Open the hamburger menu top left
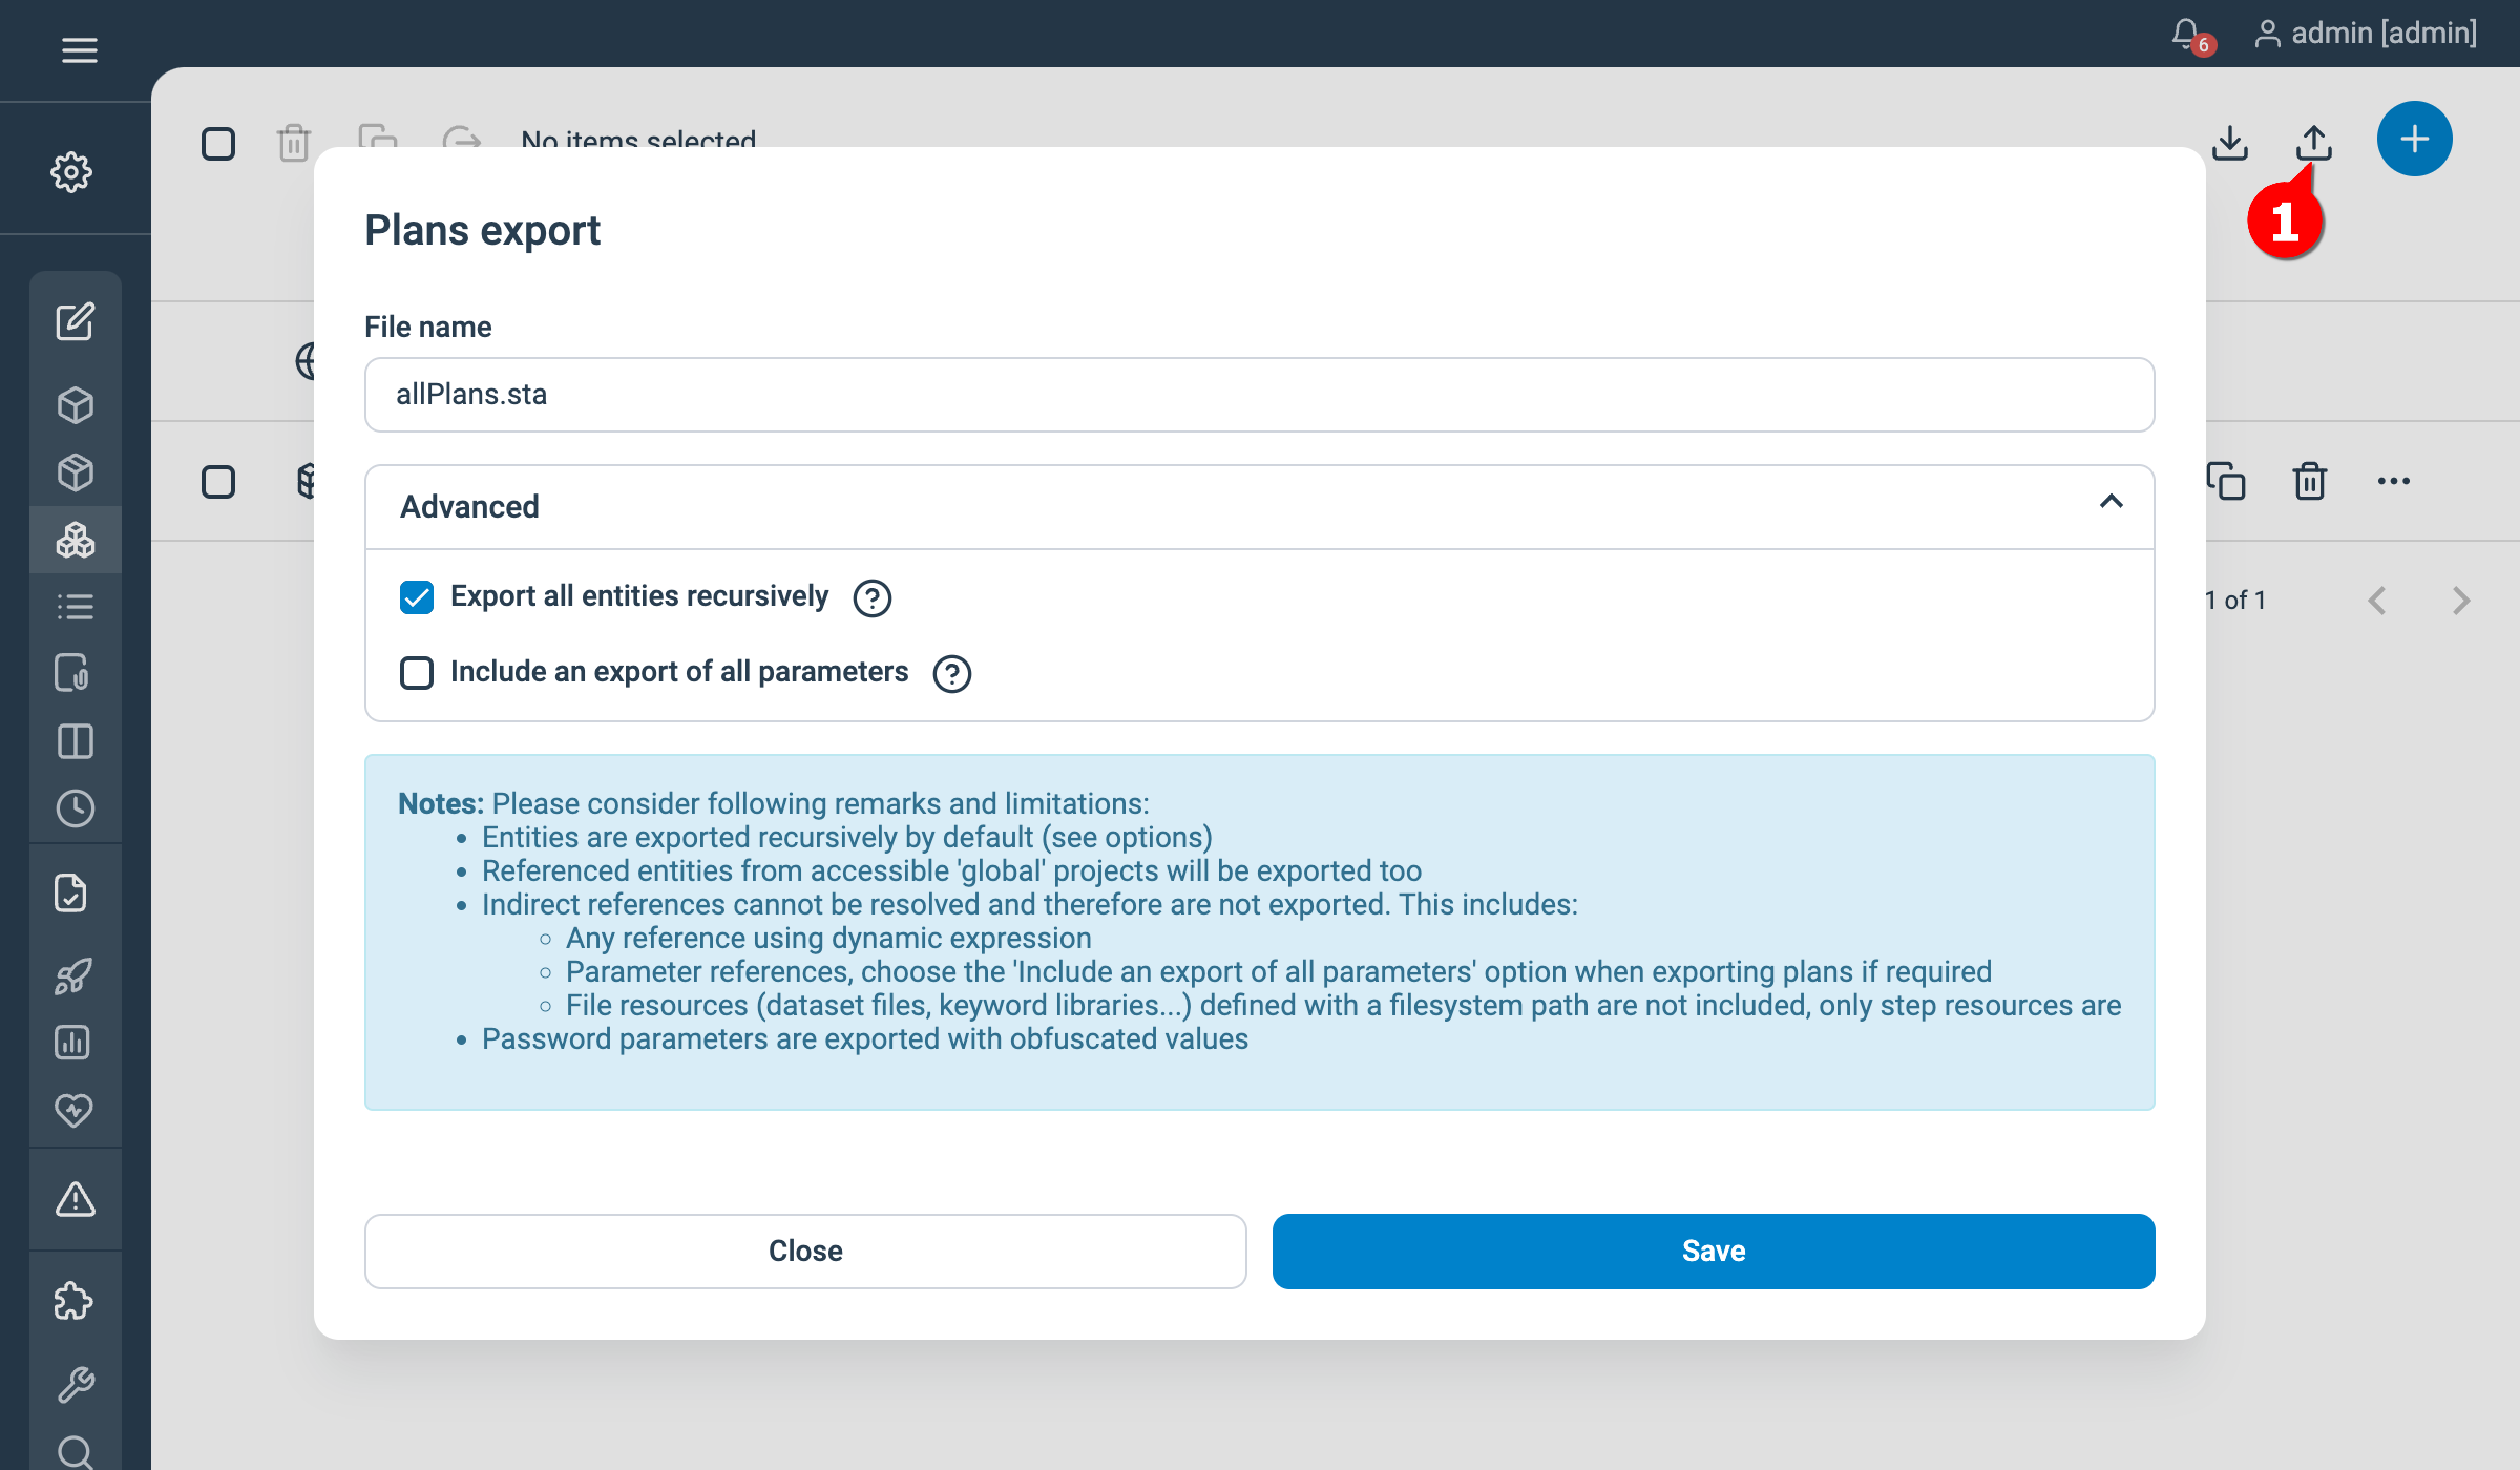The width and height of the screenshot is (2520, 1470). (78, 50)
